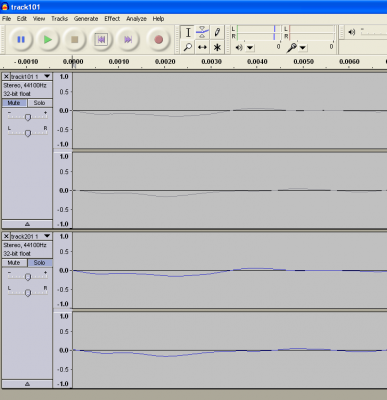Open the input meter dropdown beside the microphone
Image resolution: width=387 pixels, height=400 pixels.
tap(303, 48)
